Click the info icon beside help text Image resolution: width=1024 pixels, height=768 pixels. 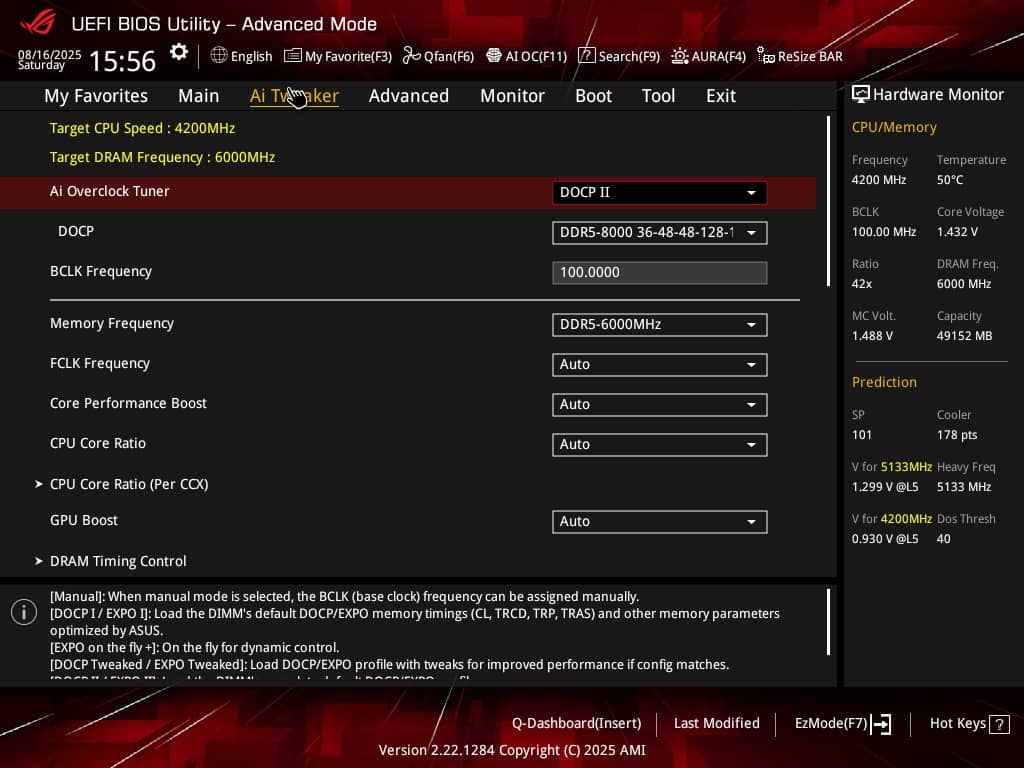(24, 612)
